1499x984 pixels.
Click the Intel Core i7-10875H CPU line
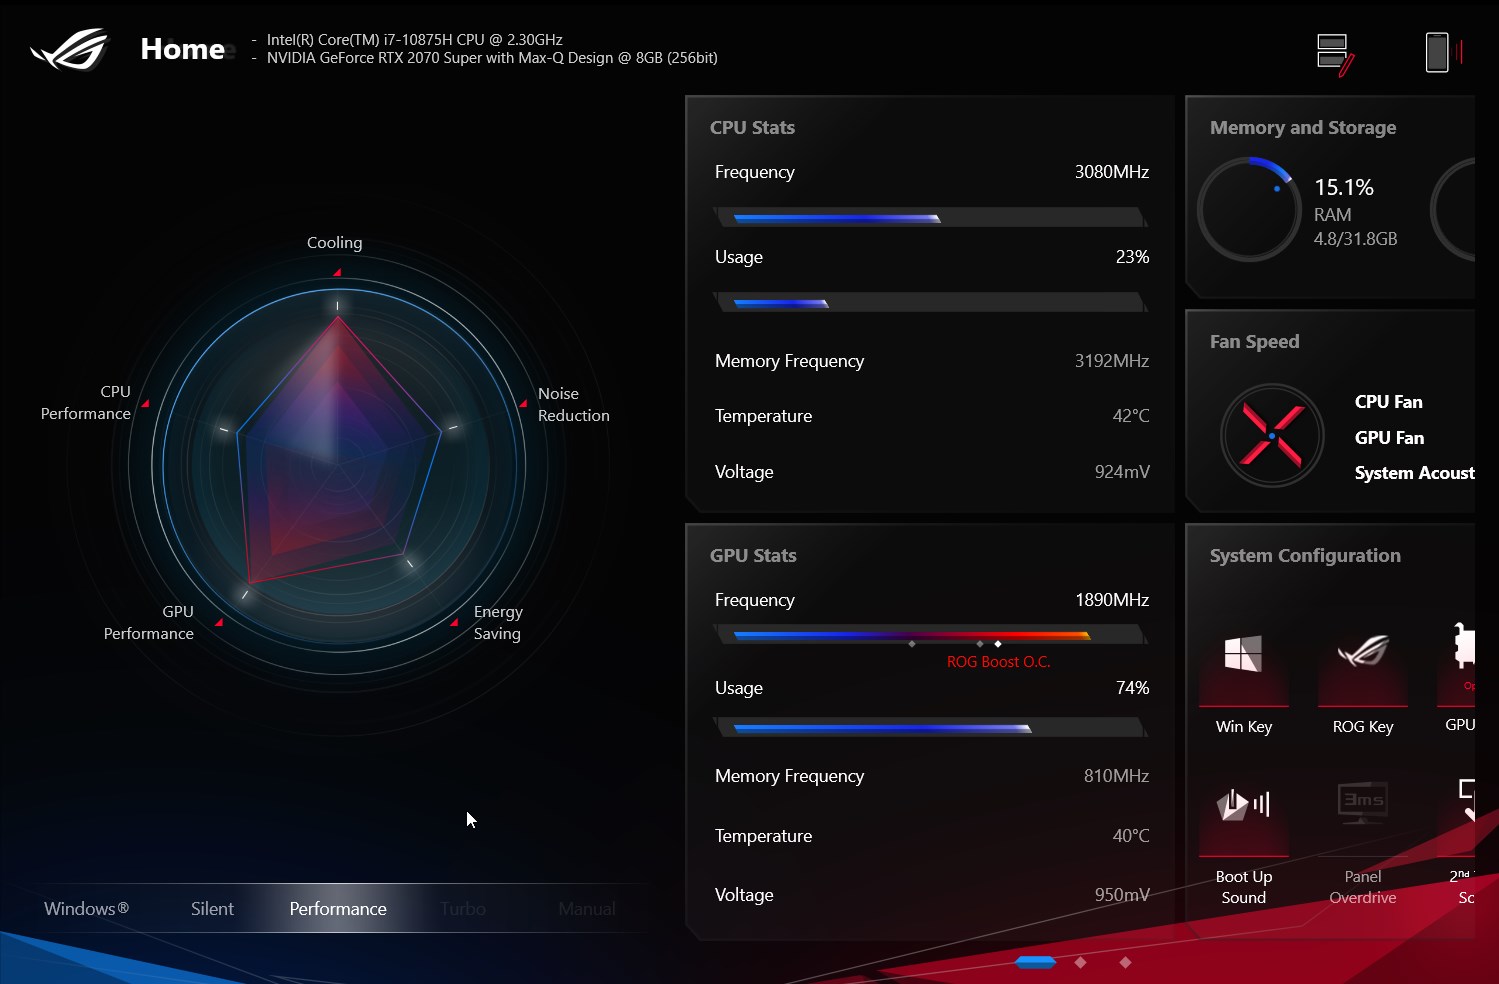click(x=414, y=40)
